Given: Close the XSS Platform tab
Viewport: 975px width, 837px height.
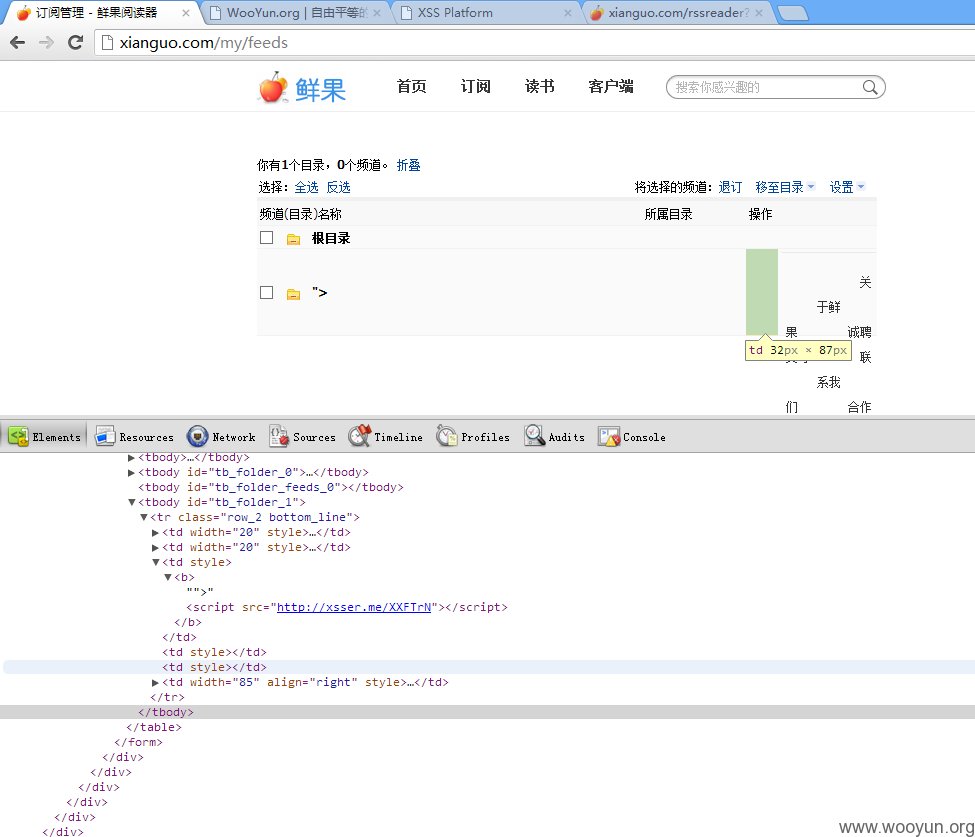Looking at the screenshot, I should (x=568, y=12).
